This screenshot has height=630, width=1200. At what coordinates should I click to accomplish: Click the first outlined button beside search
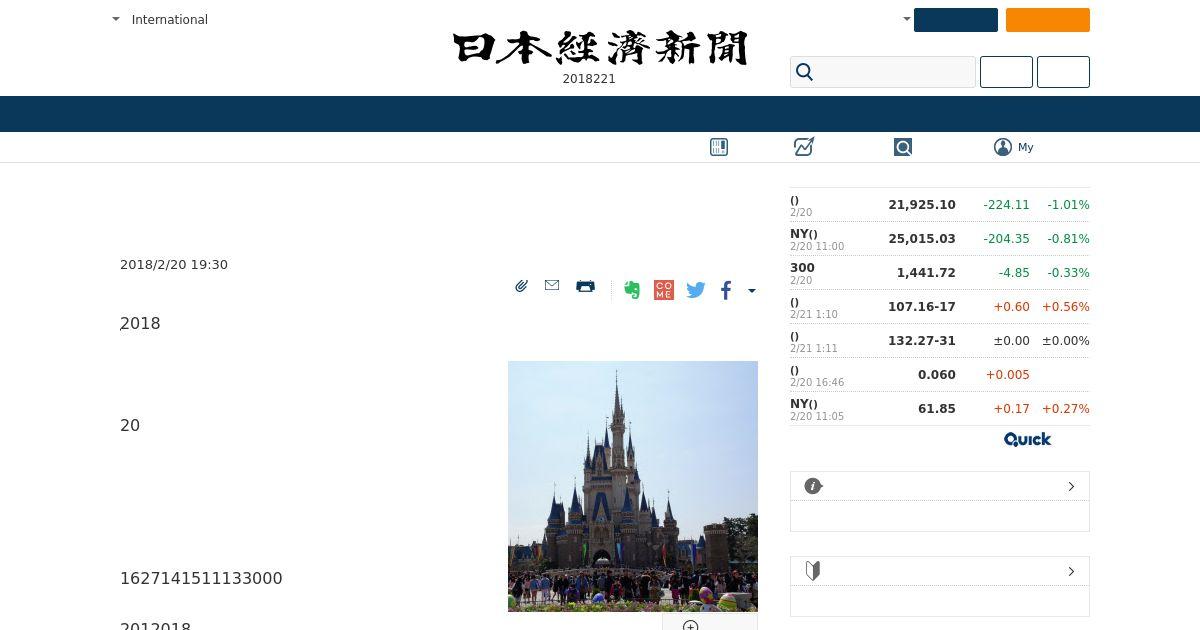[x=1006, y=72]
